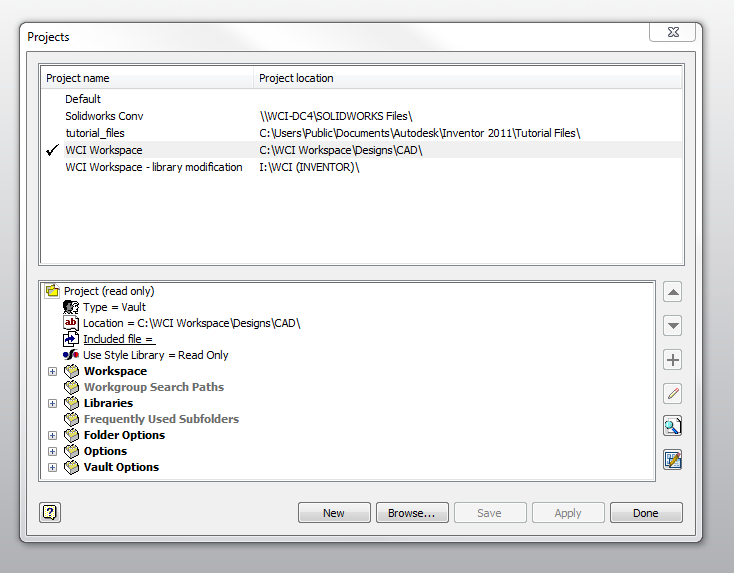Click the Workgroup Search Paths folder icon
The image size is (734, 573).
(x=72, y=387)
